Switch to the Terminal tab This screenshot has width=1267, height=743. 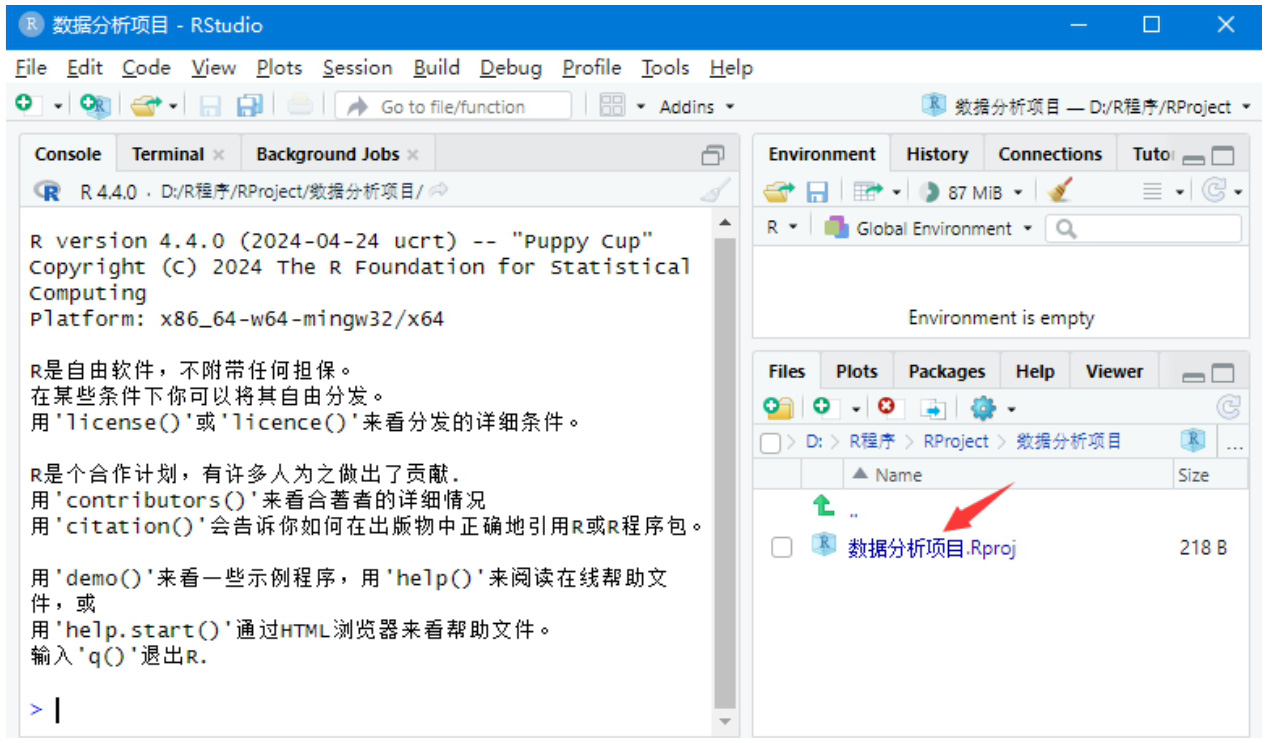click(x=167, y=154)
